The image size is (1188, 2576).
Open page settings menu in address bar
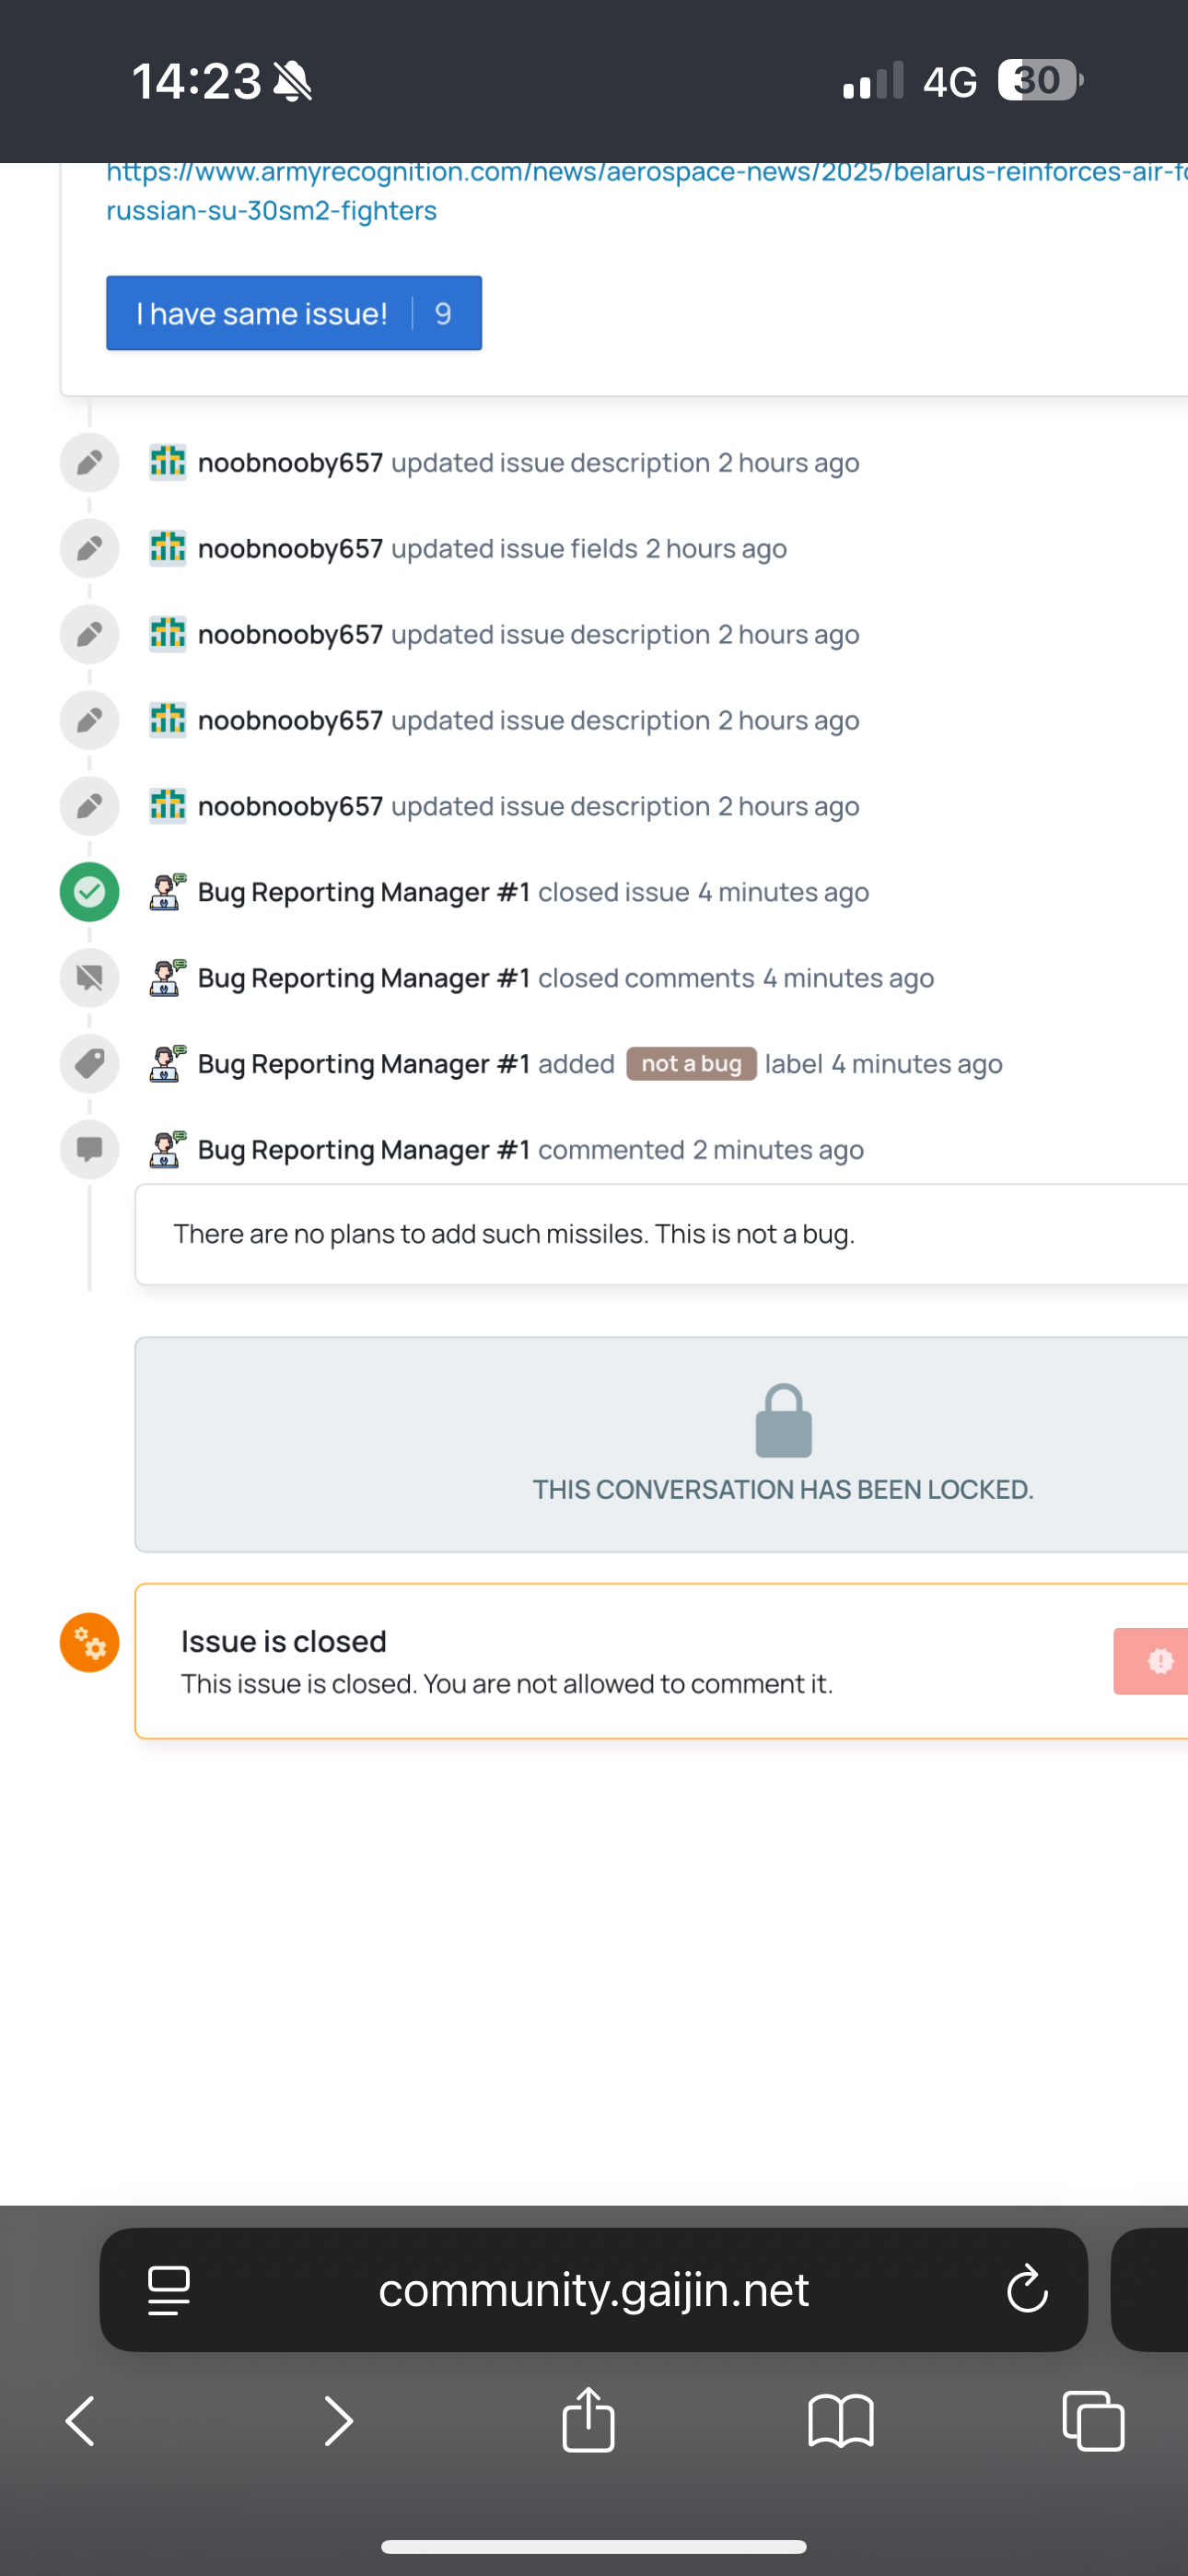169,2289
